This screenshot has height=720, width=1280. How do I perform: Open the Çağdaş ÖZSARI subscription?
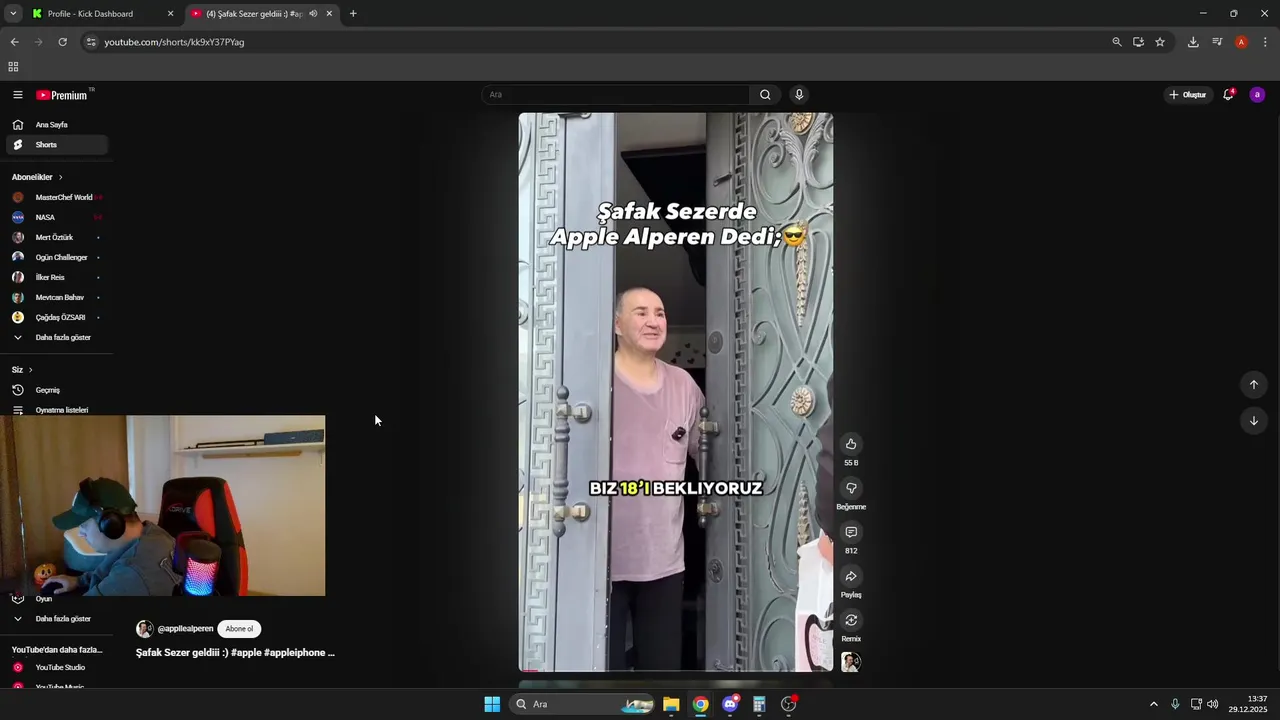[56, 317]
